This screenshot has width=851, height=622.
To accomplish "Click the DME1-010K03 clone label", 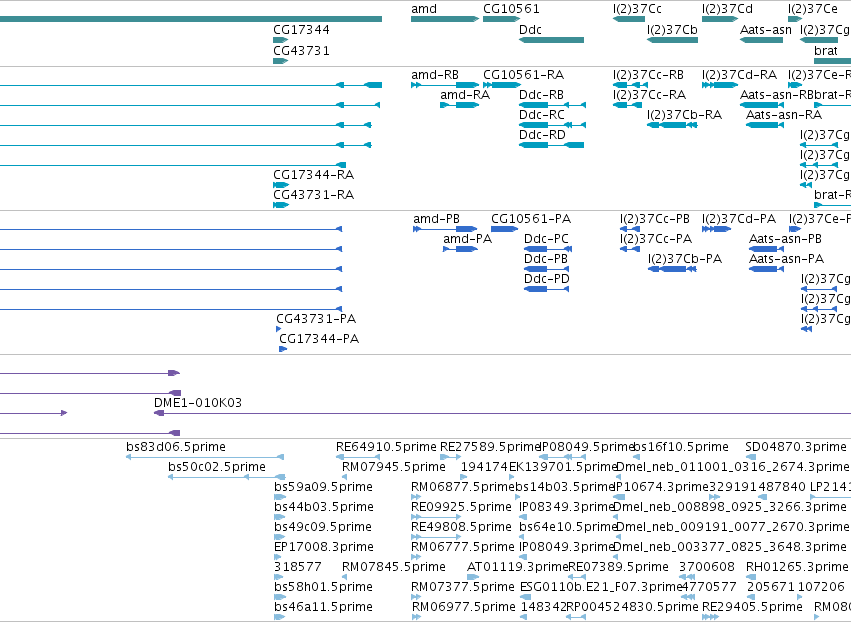I will pyautogui.click(x=198, y=403).
